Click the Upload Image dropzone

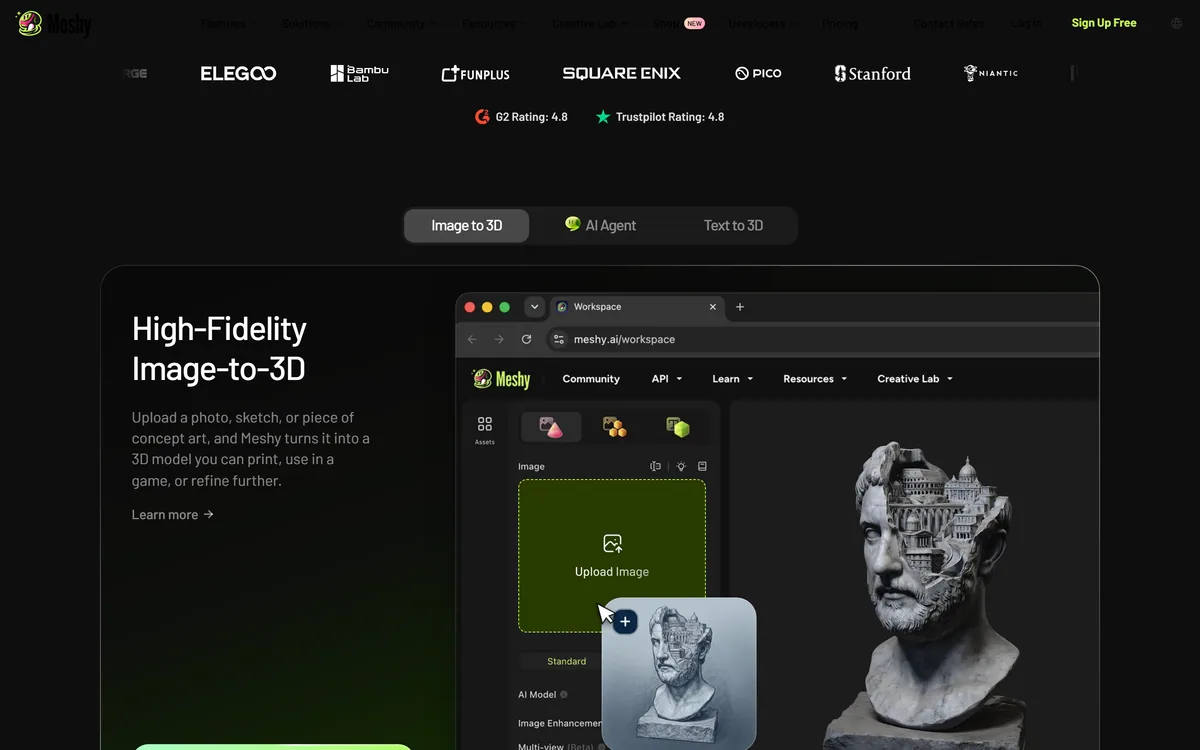tap(612, 556)
